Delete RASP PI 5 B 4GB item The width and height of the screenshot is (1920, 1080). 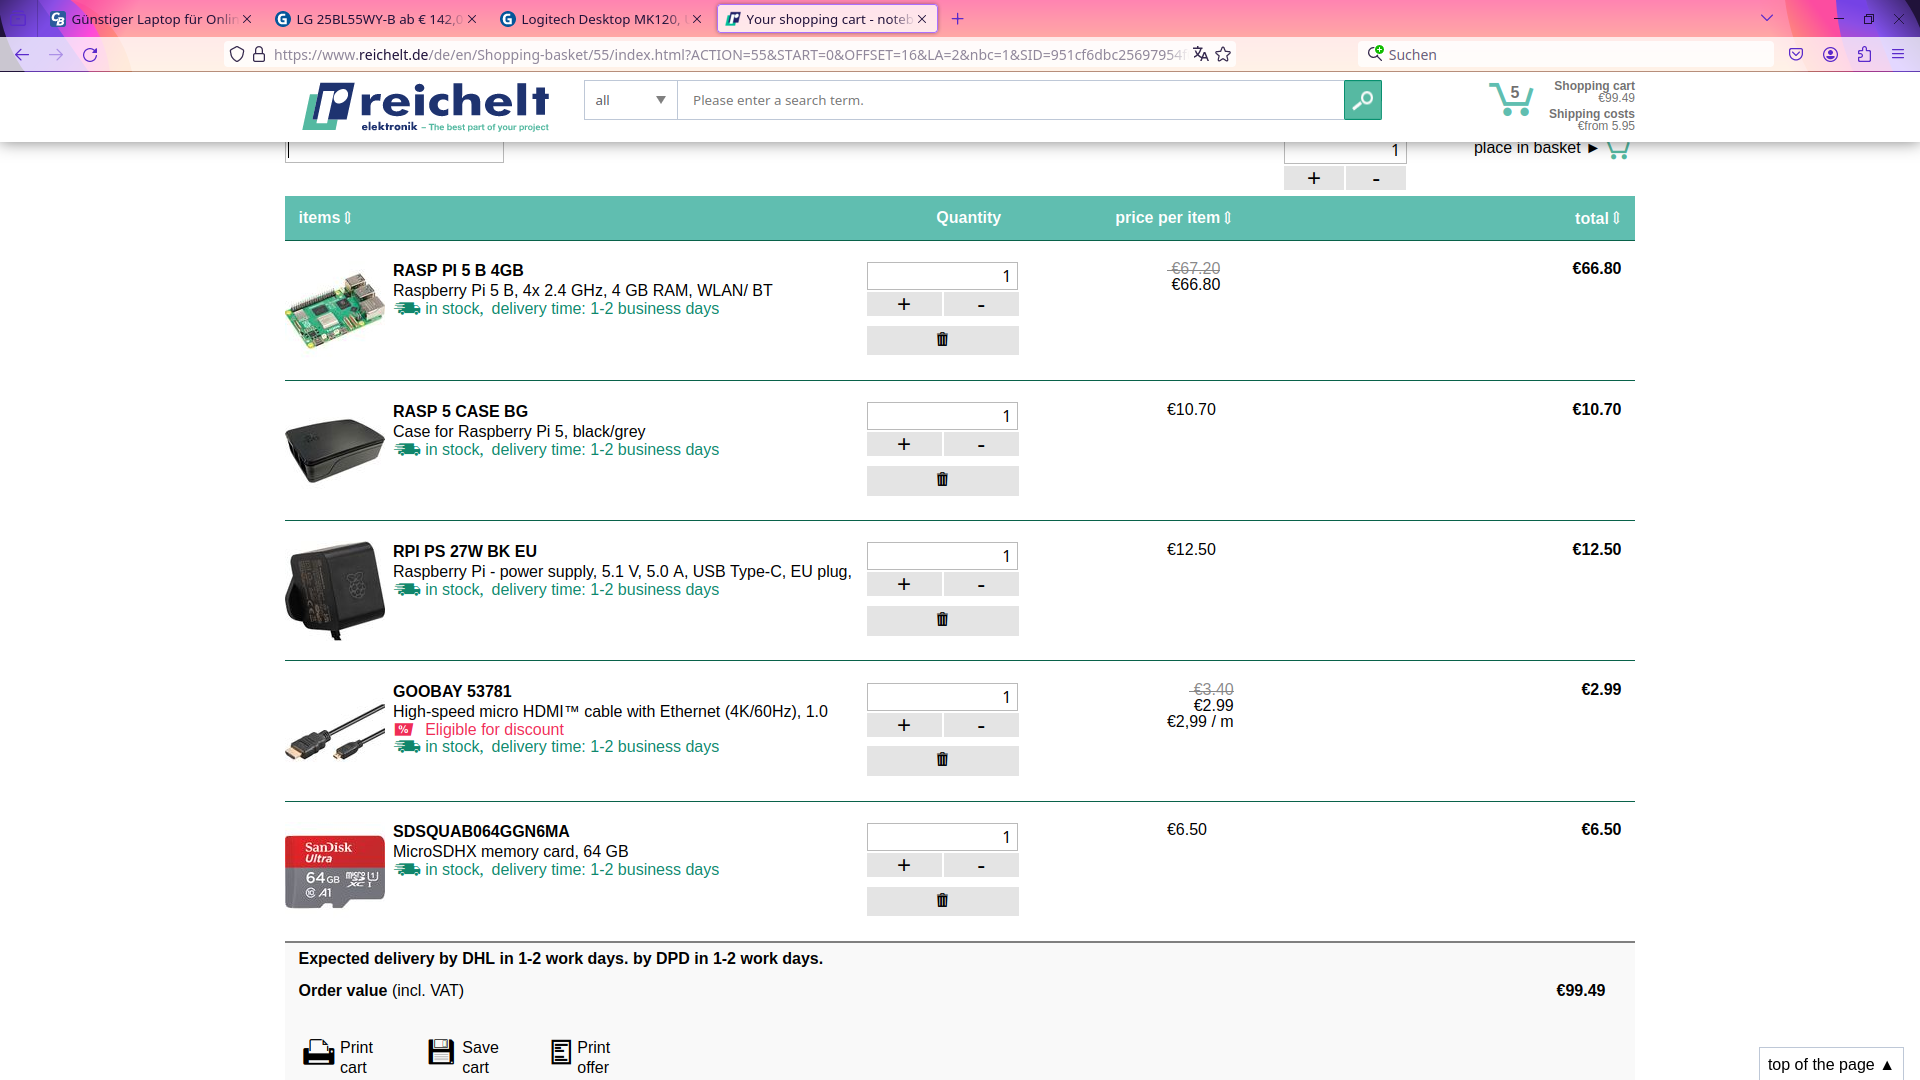tap(942, 340)
